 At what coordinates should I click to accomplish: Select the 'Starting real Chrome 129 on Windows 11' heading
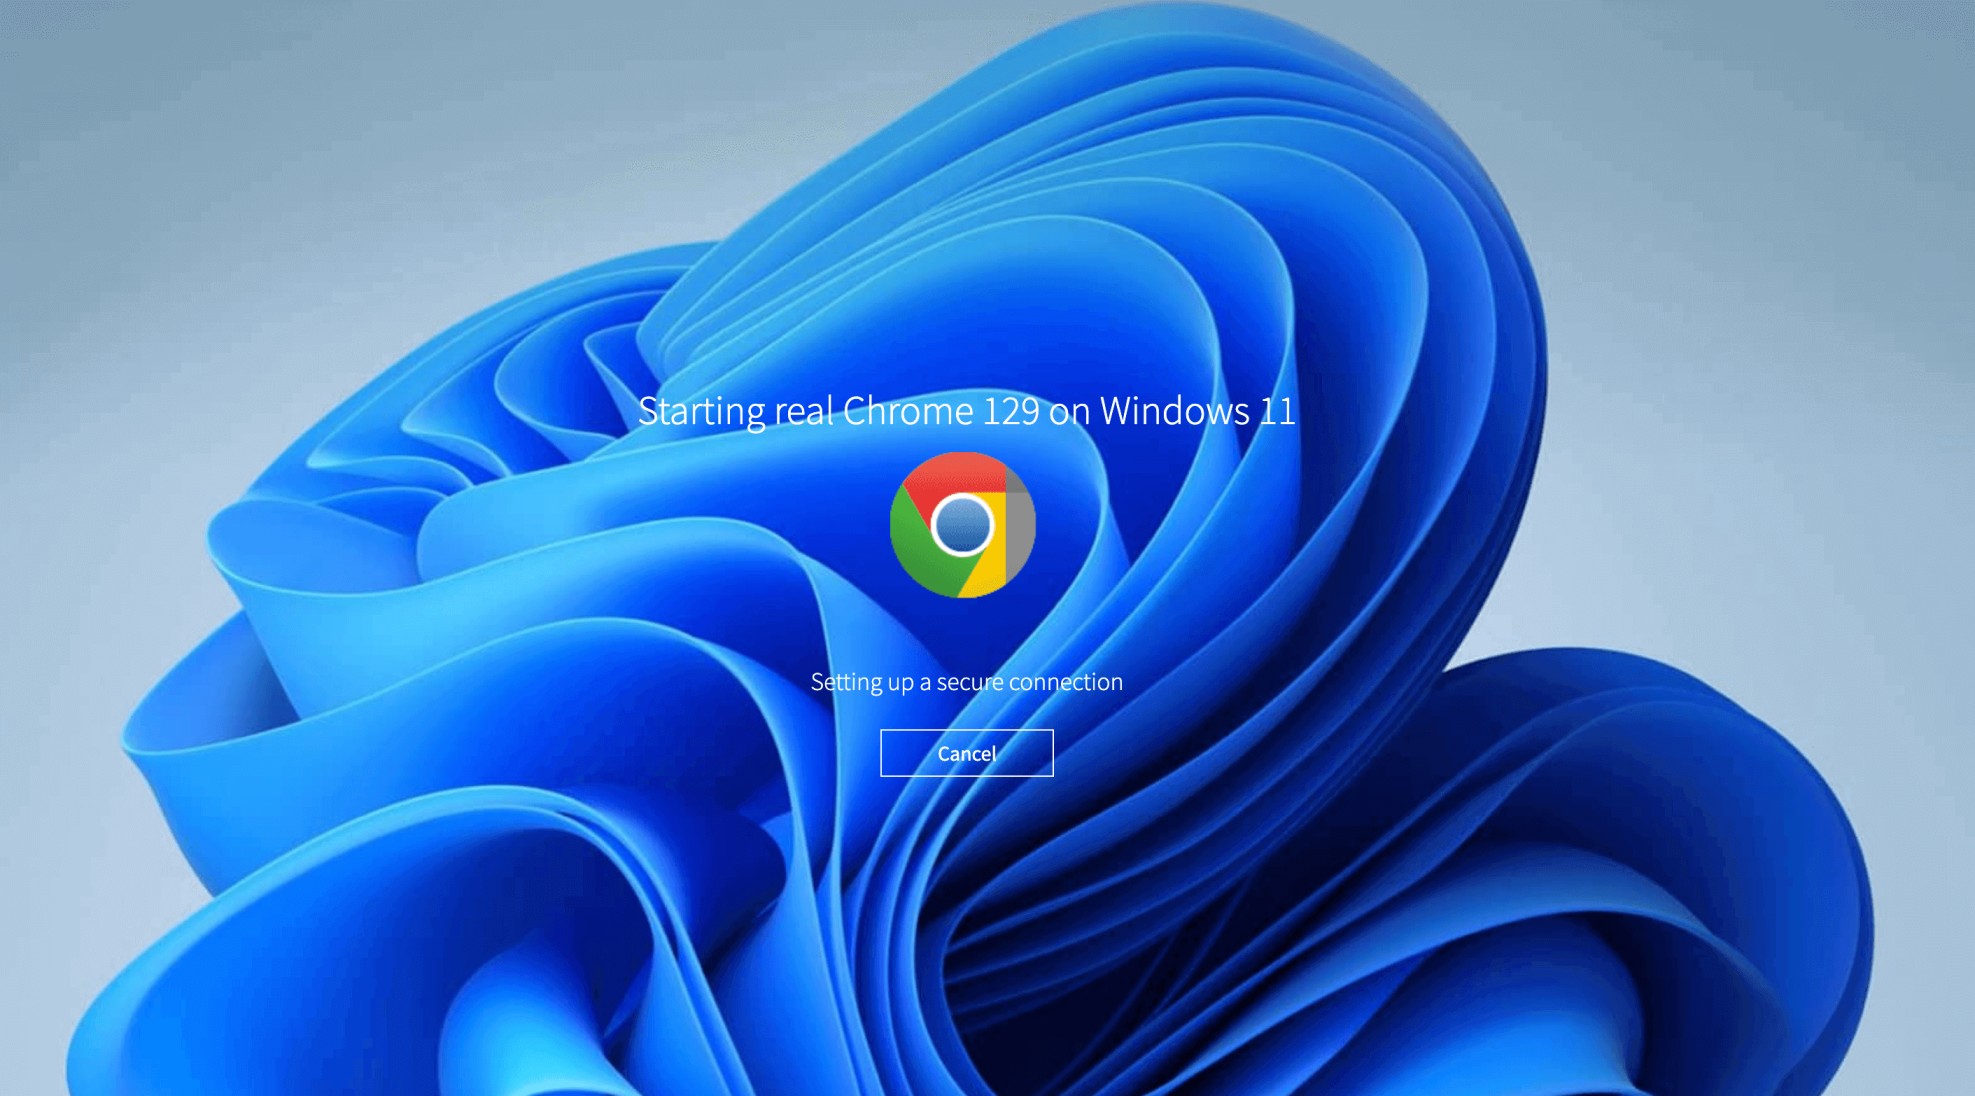(967, 411)
